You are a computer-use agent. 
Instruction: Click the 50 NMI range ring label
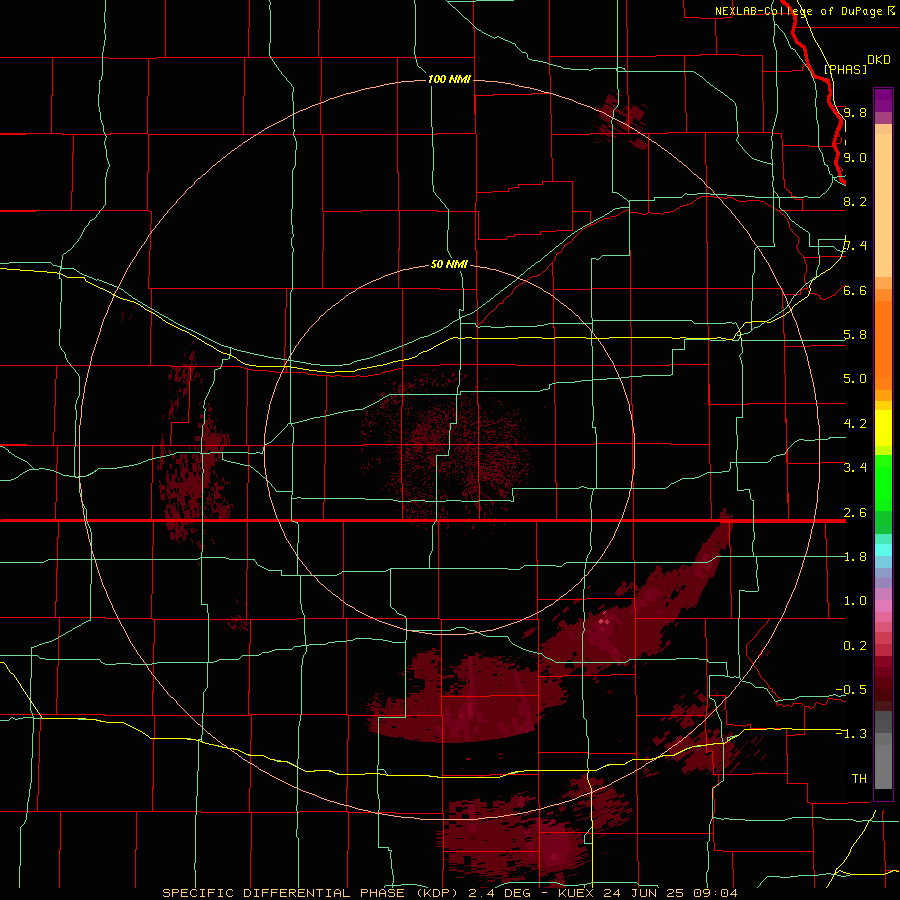(x=449, y=264)
